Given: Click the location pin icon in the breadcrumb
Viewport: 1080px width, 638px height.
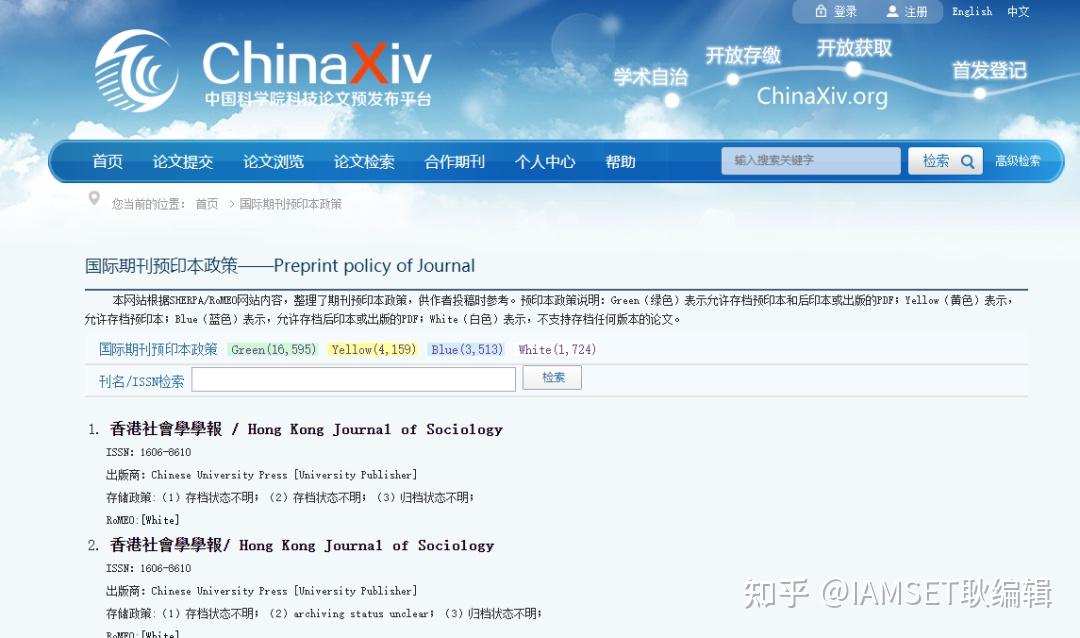Looking at the screenshot, I should tap(95, 199).
